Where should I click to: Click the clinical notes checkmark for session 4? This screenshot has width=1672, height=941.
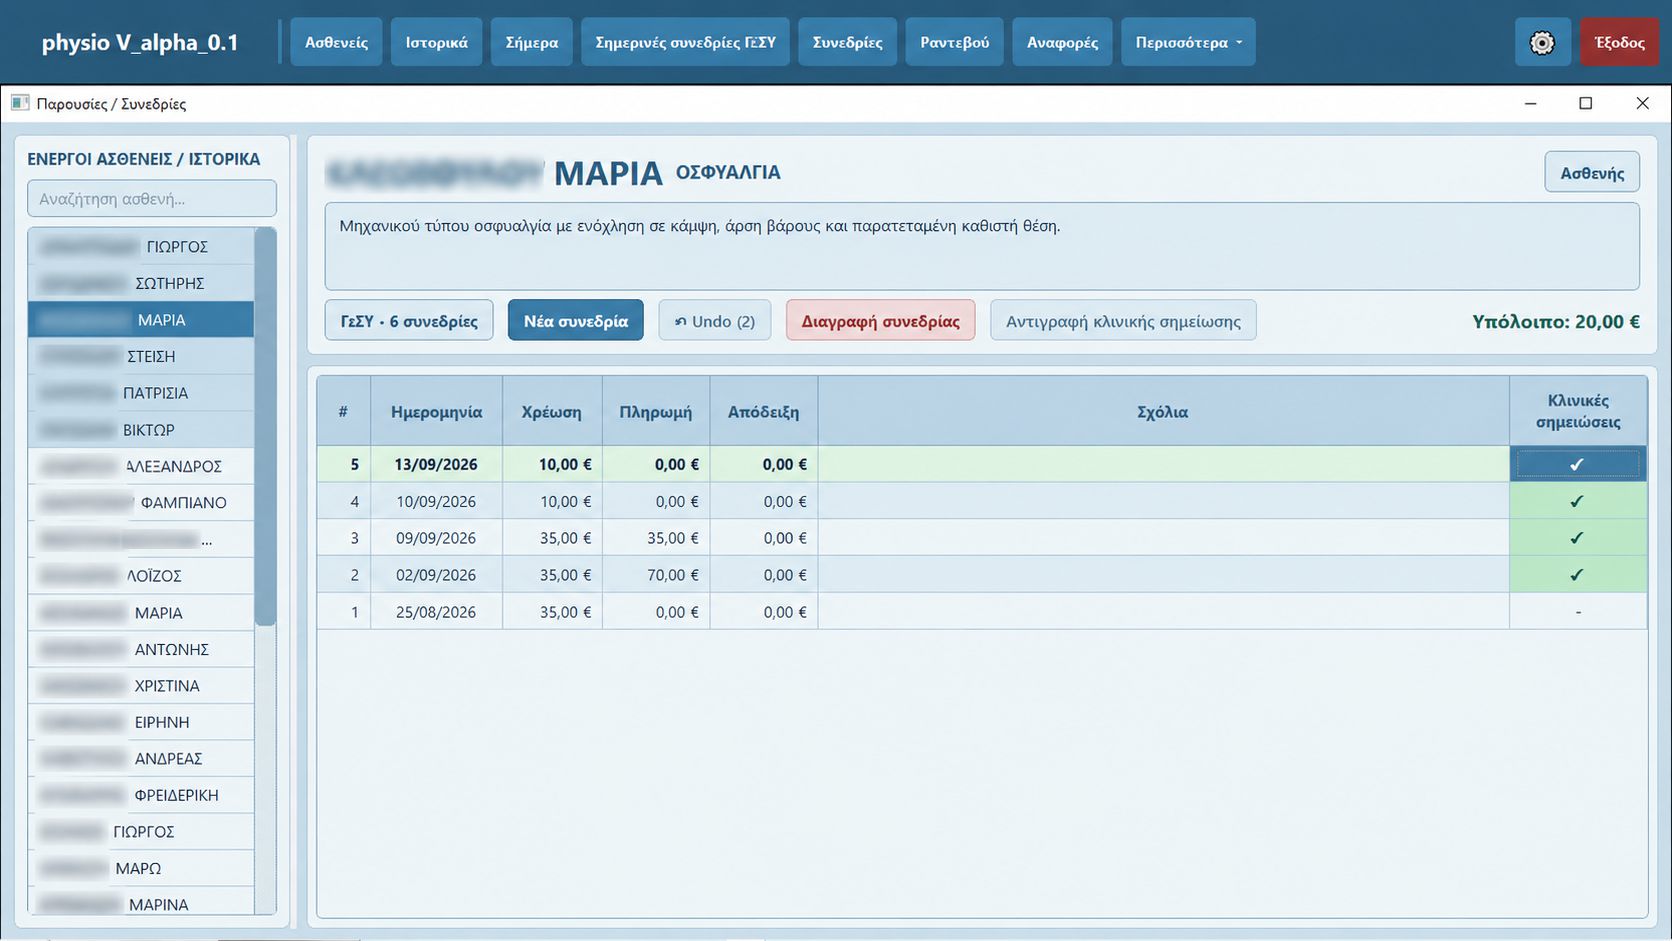coord(1577,501)
